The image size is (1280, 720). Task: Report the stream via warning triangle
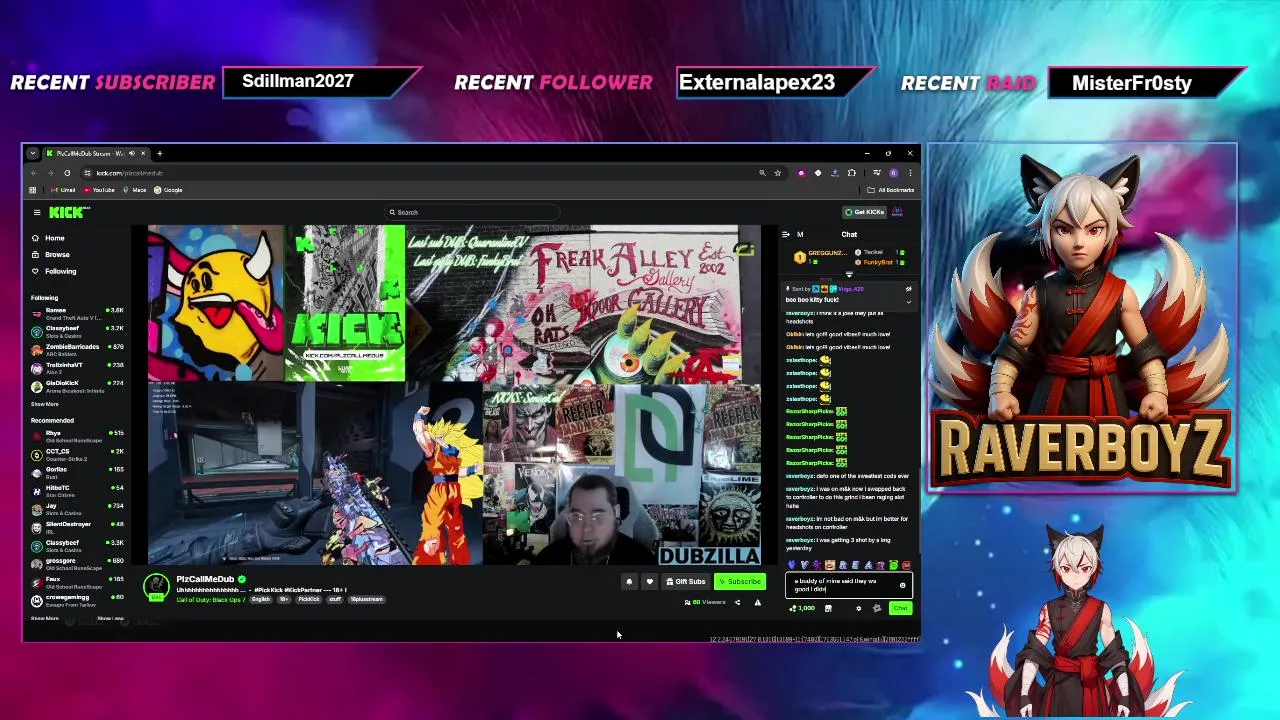click(x=757, y=602)
